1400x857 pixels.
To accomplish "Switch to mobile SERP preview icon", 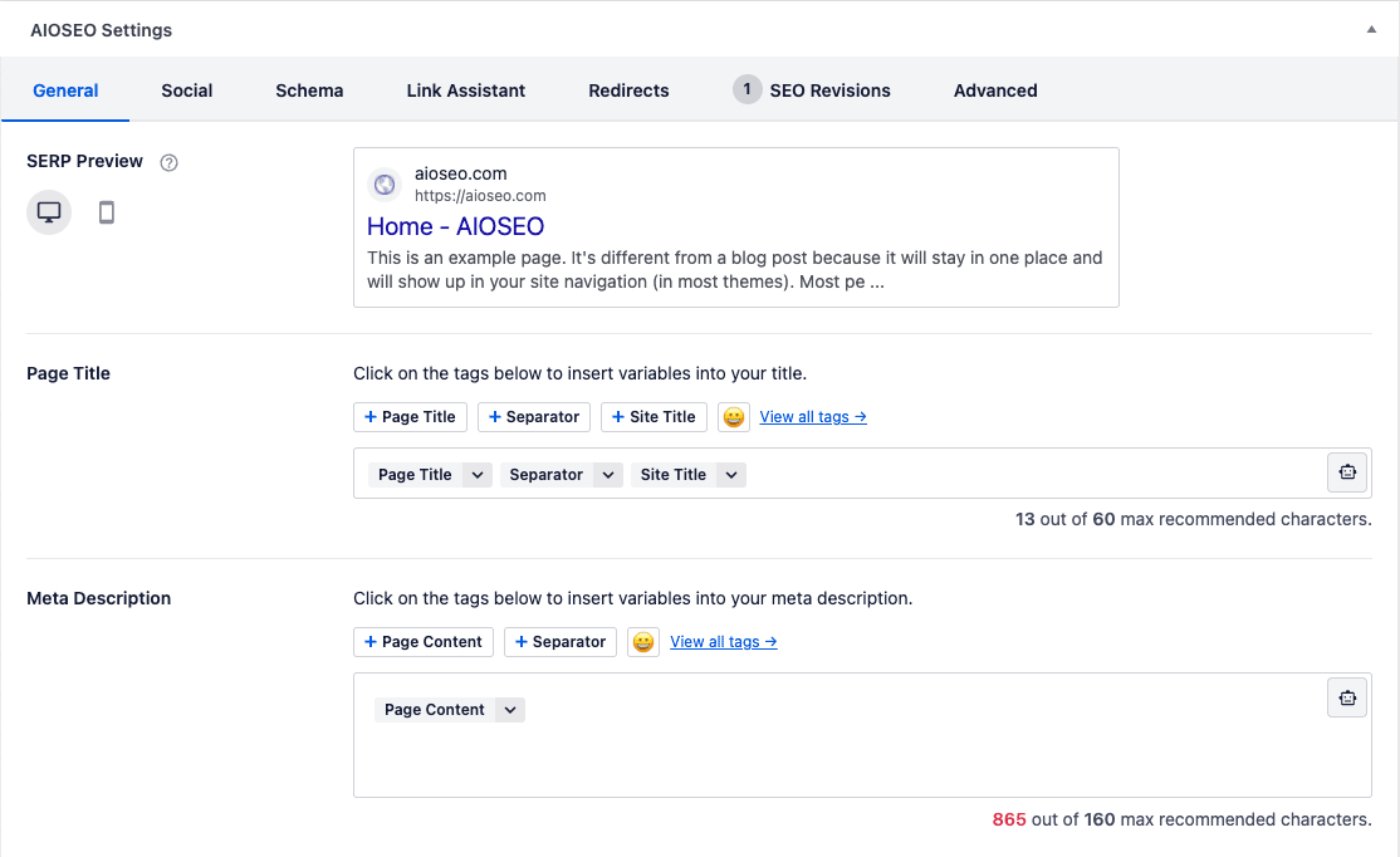I will point(106,212).
